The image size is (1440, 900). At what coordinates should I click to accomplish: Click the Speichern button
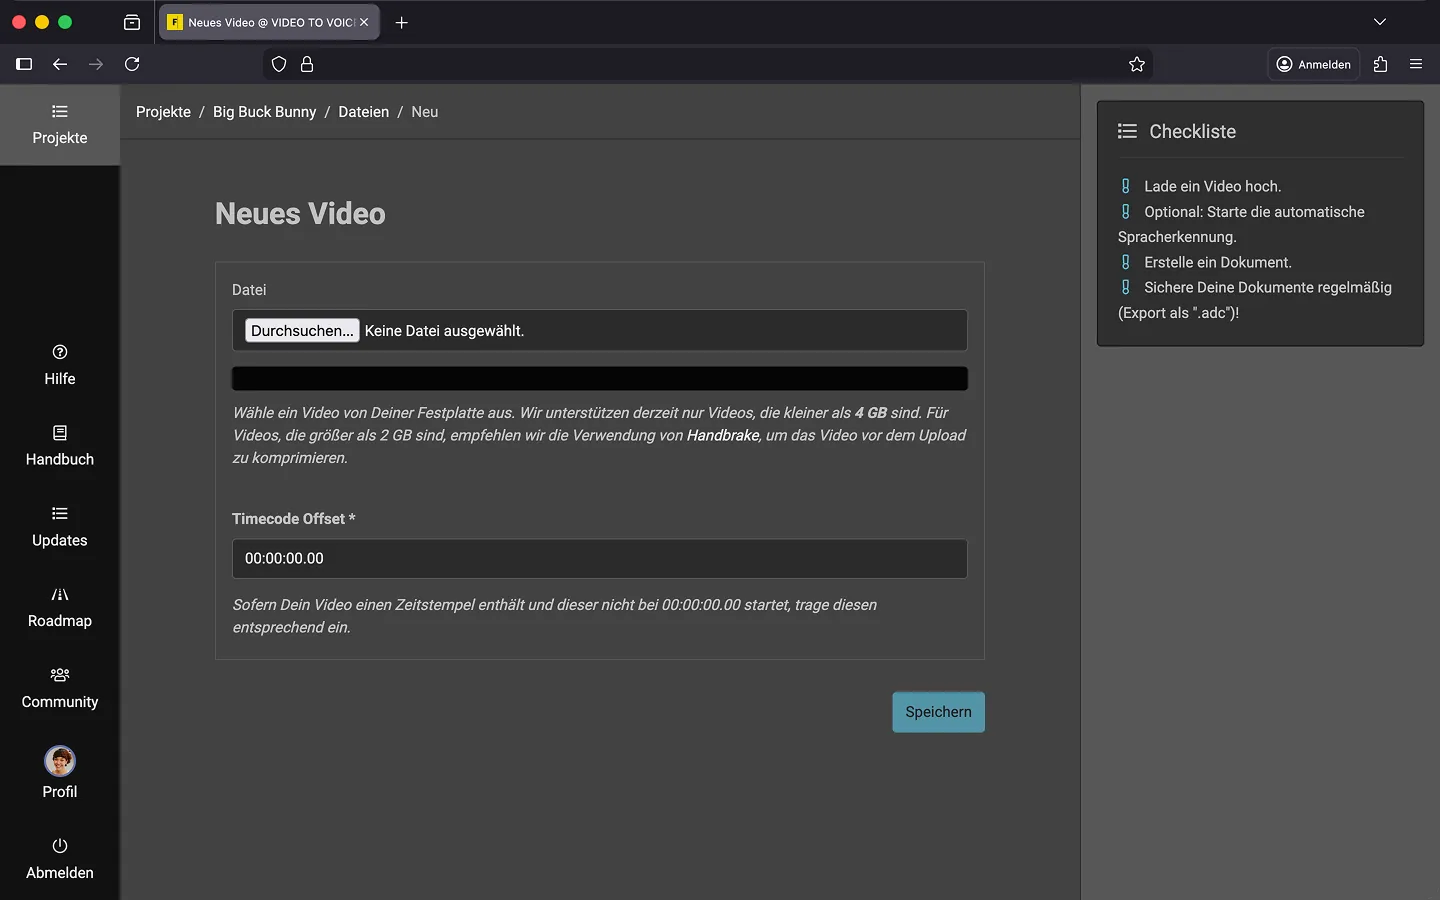point(938,712)
